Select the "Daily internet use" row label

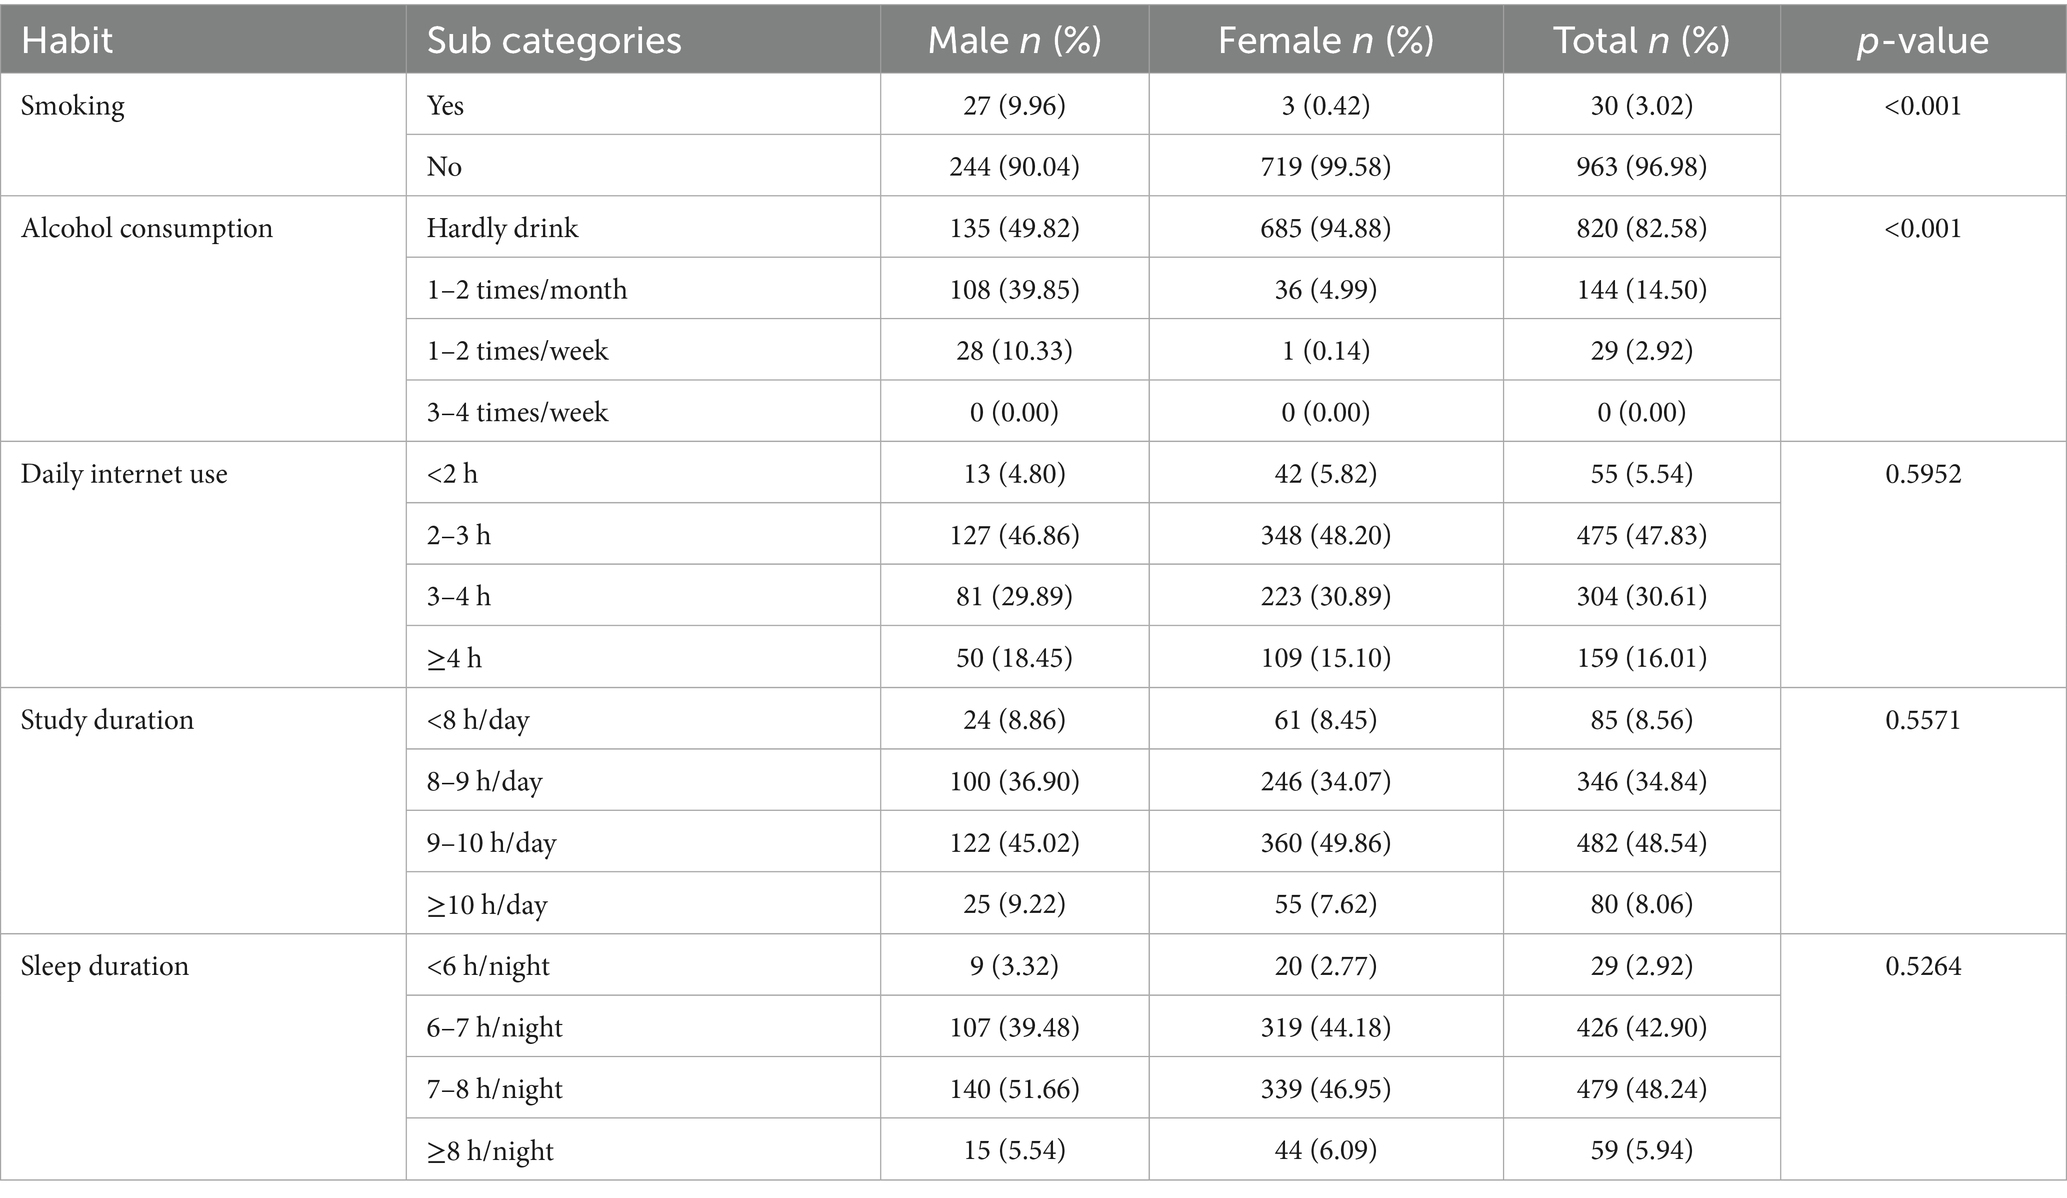click(x=124, y=474)
